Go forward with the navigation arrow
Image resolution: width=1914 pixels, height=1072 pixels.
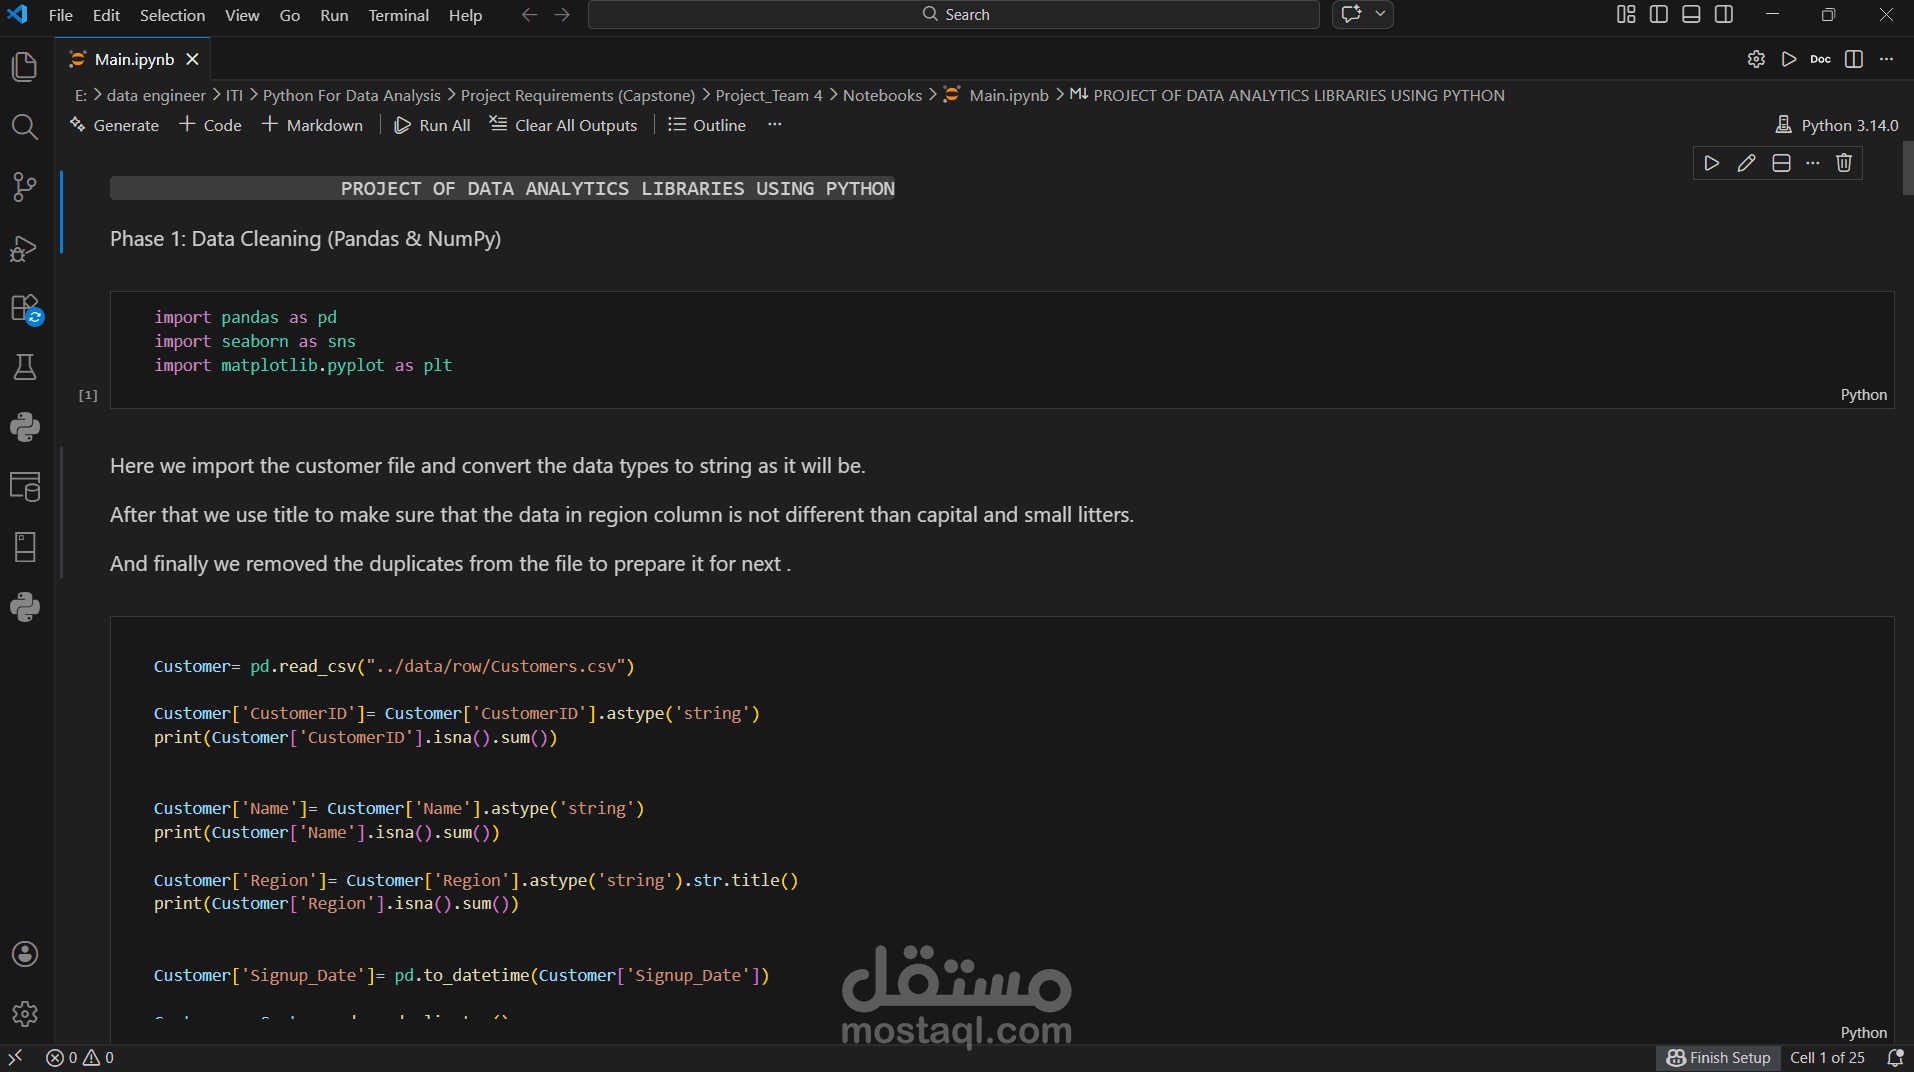click(x=562, y=14)
